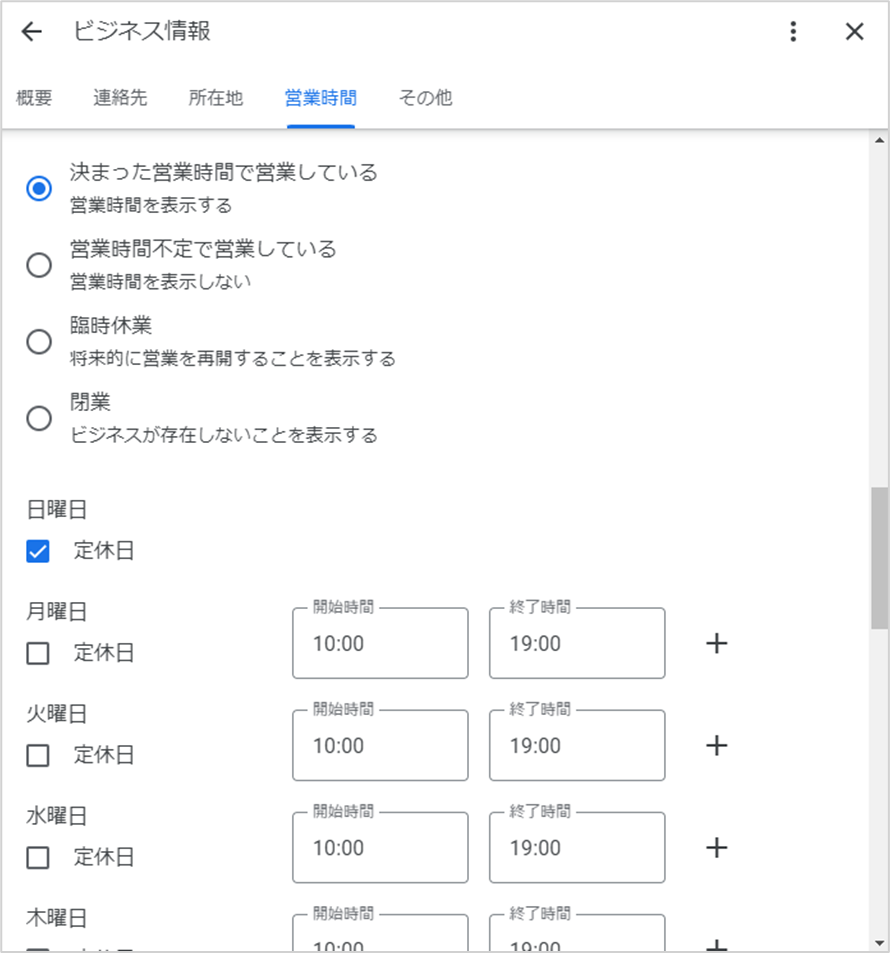This screenshot has width=890, height=953.
Task: Open the 連絡先 tab
Action: (x=120, y=98)
